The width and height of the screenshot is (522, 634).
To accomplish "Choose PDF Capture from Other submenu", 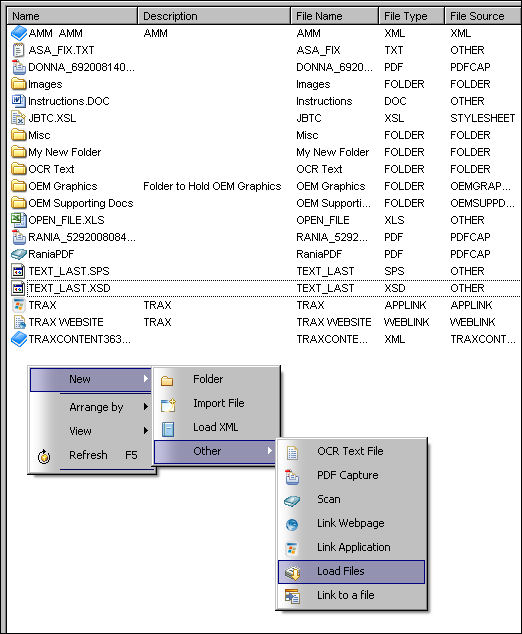I will pyautogui.click(x=351, y=475).
